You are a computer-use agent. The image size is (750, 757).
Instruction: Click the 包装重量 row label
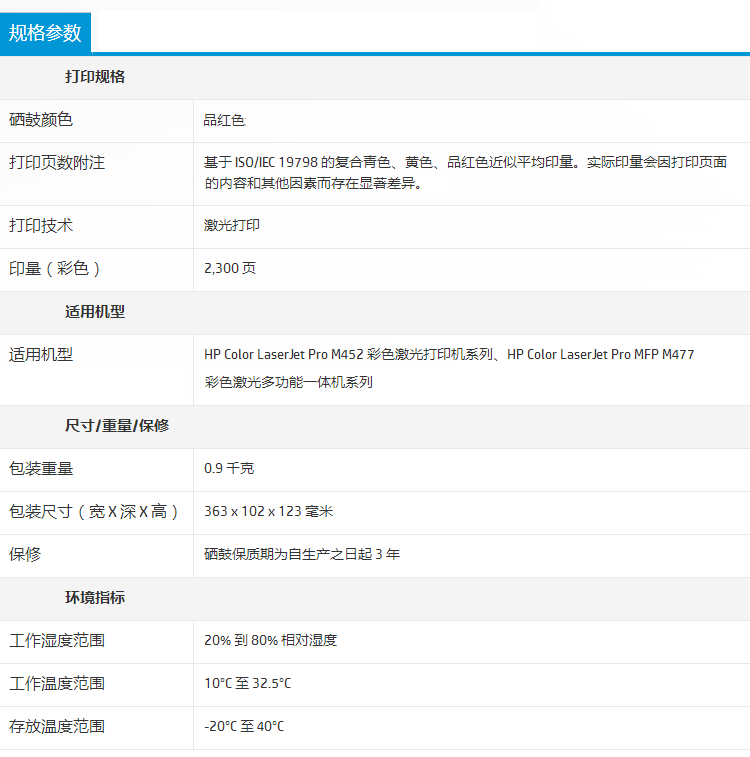(41, 468)
